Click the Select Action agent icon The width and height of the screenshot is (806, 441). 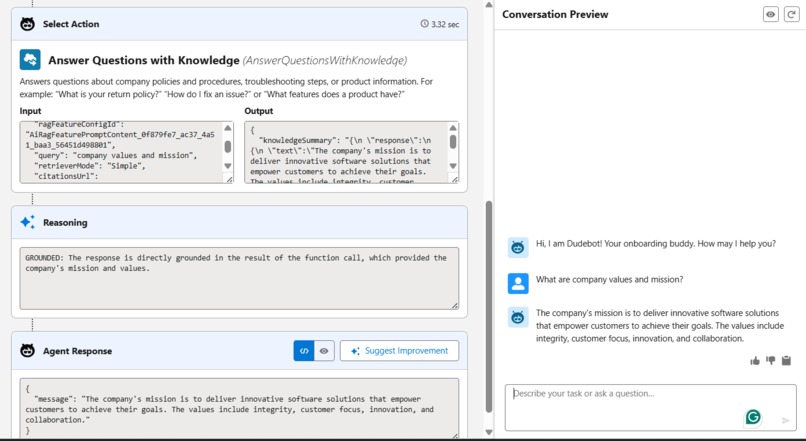coord(27,24)
